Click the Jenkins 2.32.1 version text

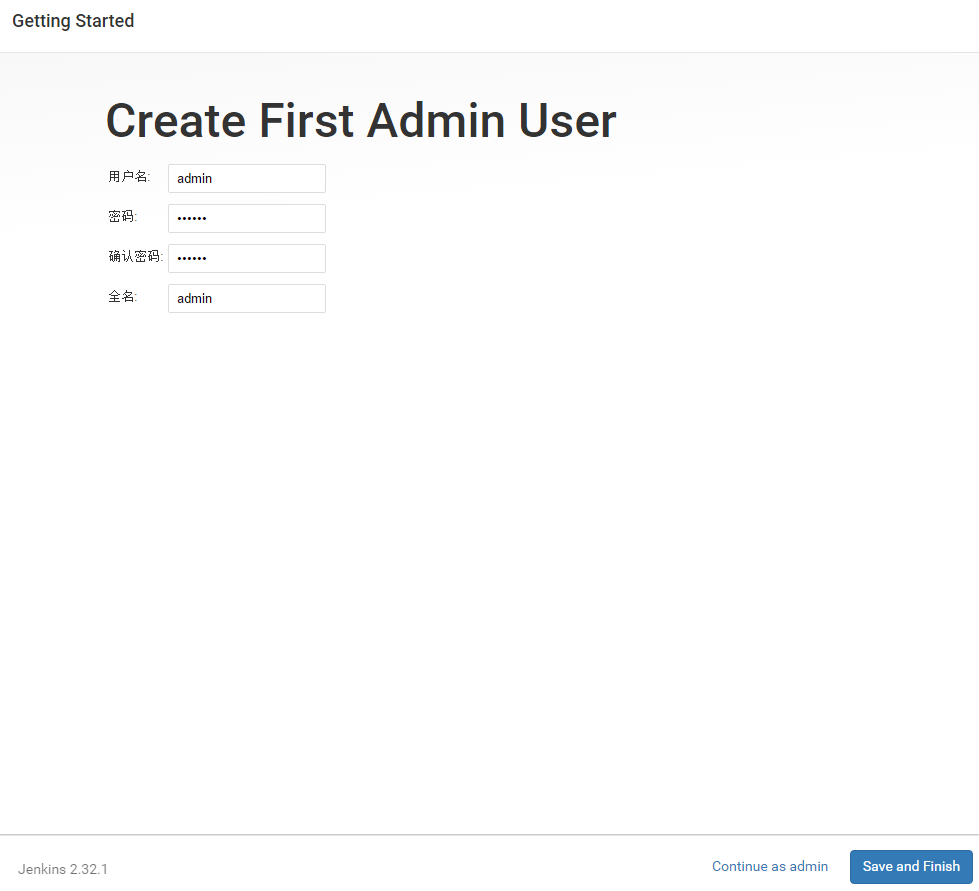click(x=62, y=869)
